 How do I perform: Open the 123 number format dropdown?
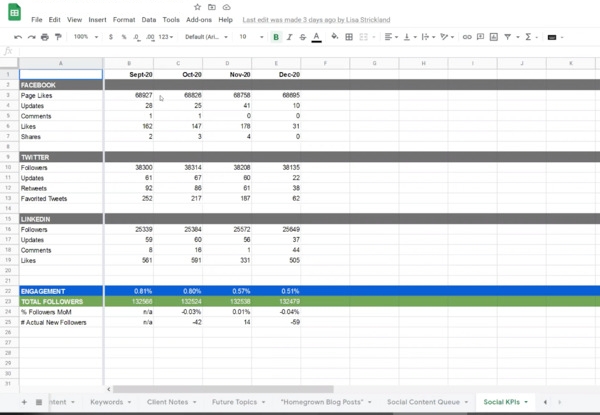(166, 37)
